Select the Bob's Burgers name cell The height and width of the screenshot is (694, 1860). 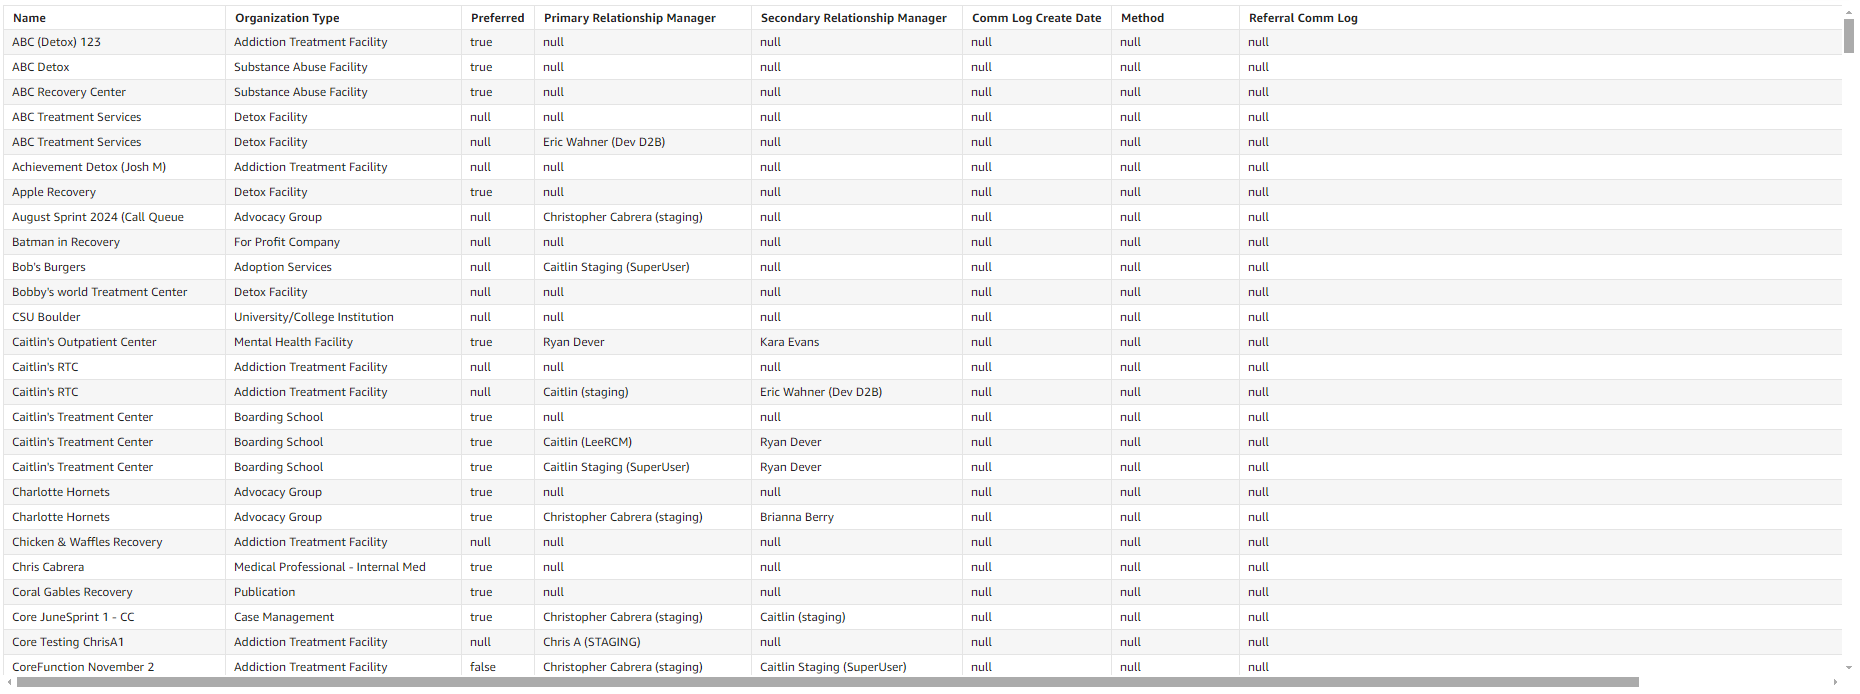click(49, 267)
